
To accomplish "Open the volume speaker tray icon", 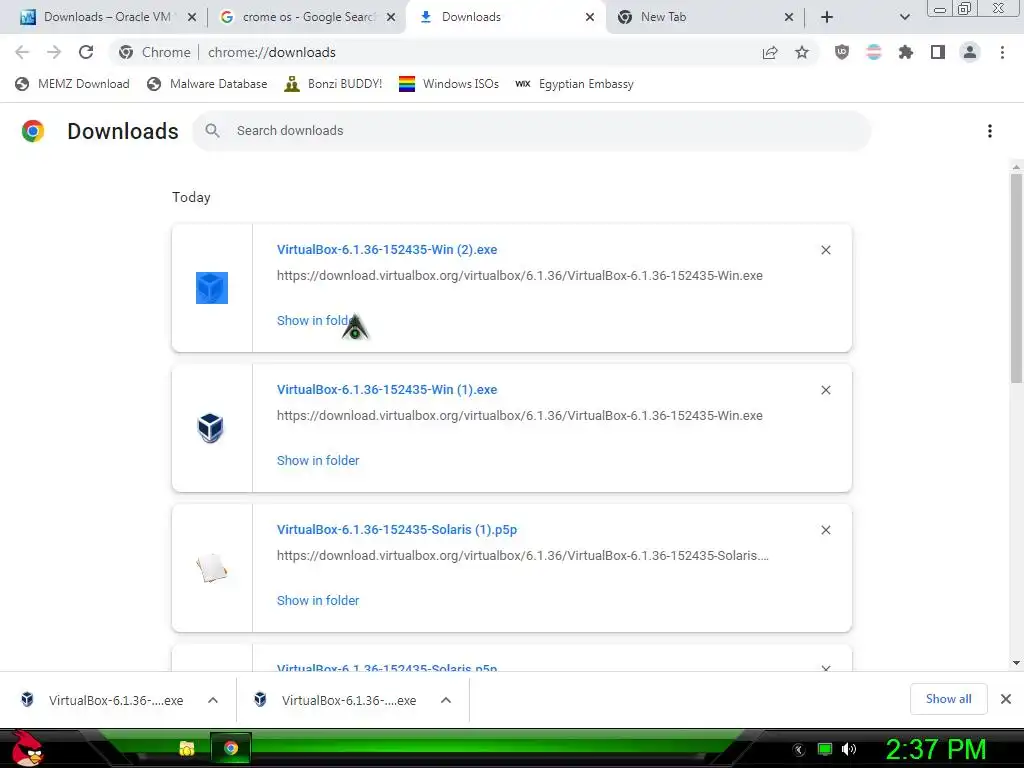I will click(849, 749).
